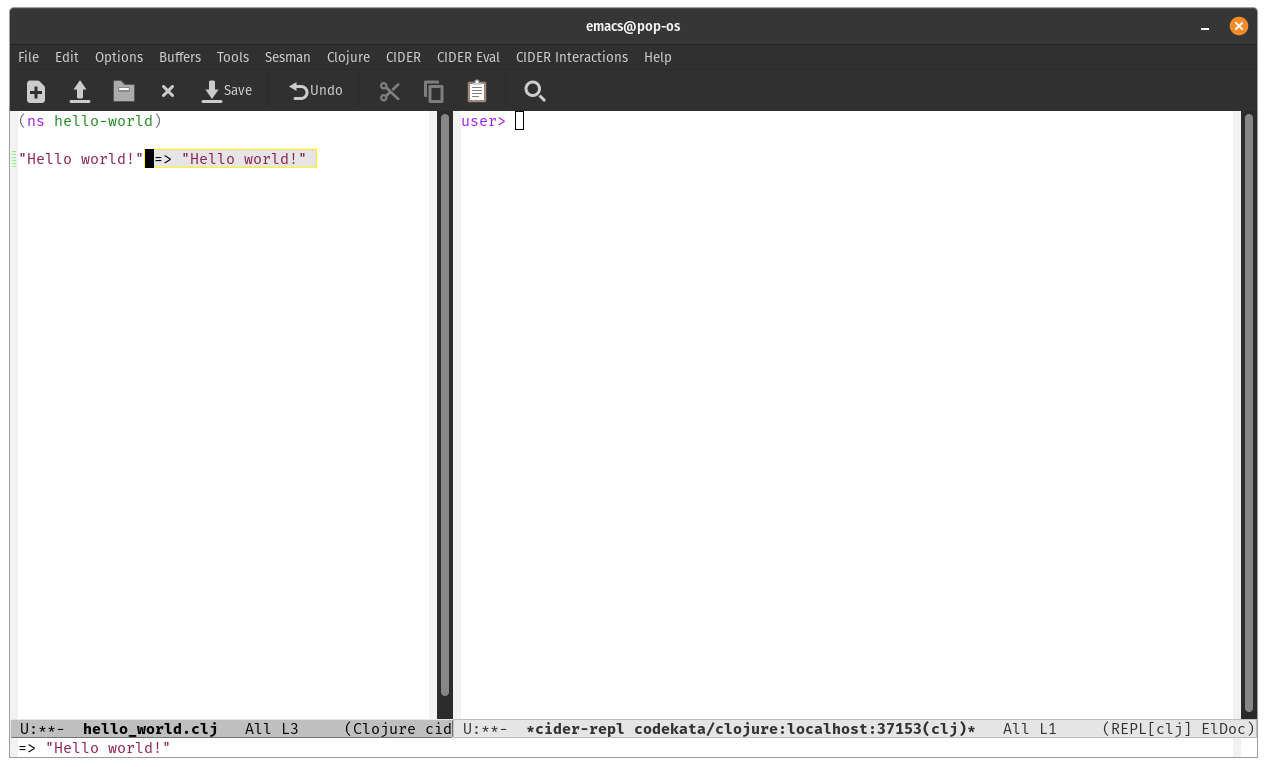Click the X icon to kill buffer
Screen dimensions: 1267x767
168,91
